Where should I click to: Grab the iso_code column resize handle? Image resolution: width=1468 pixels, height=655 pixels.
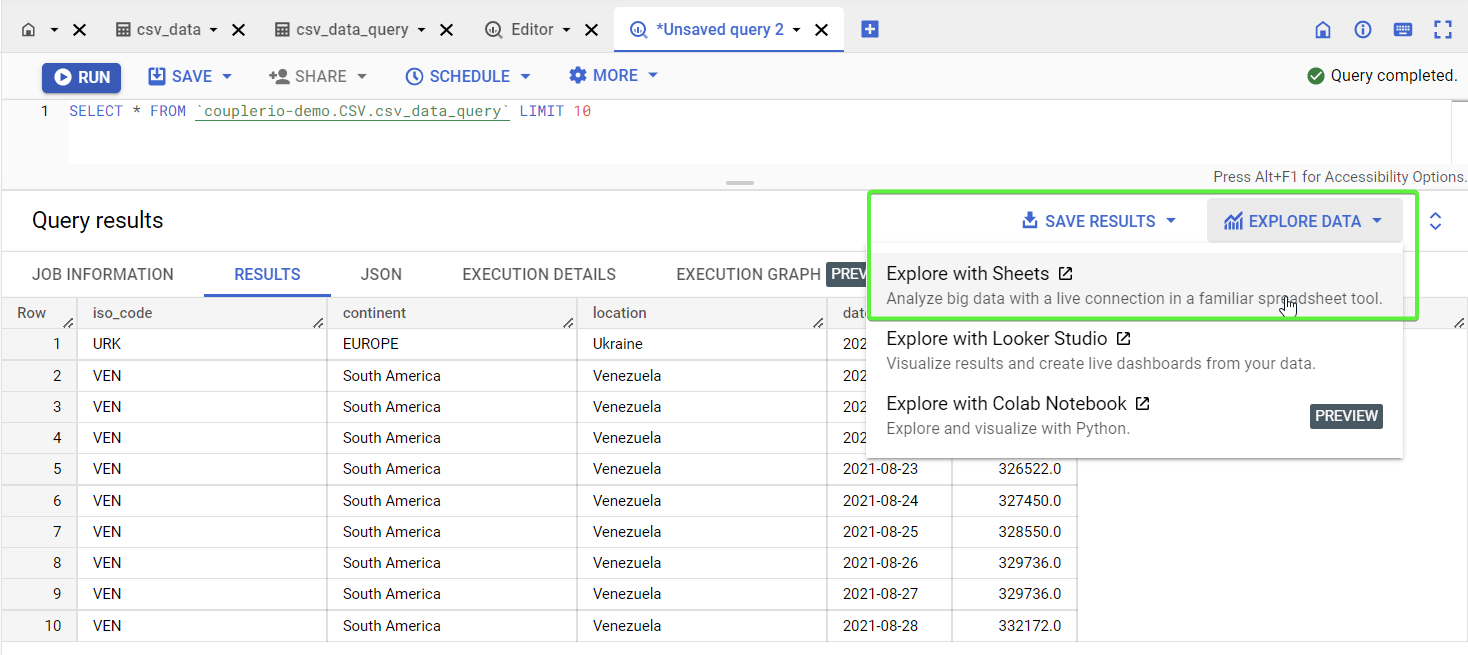[319, 322]
